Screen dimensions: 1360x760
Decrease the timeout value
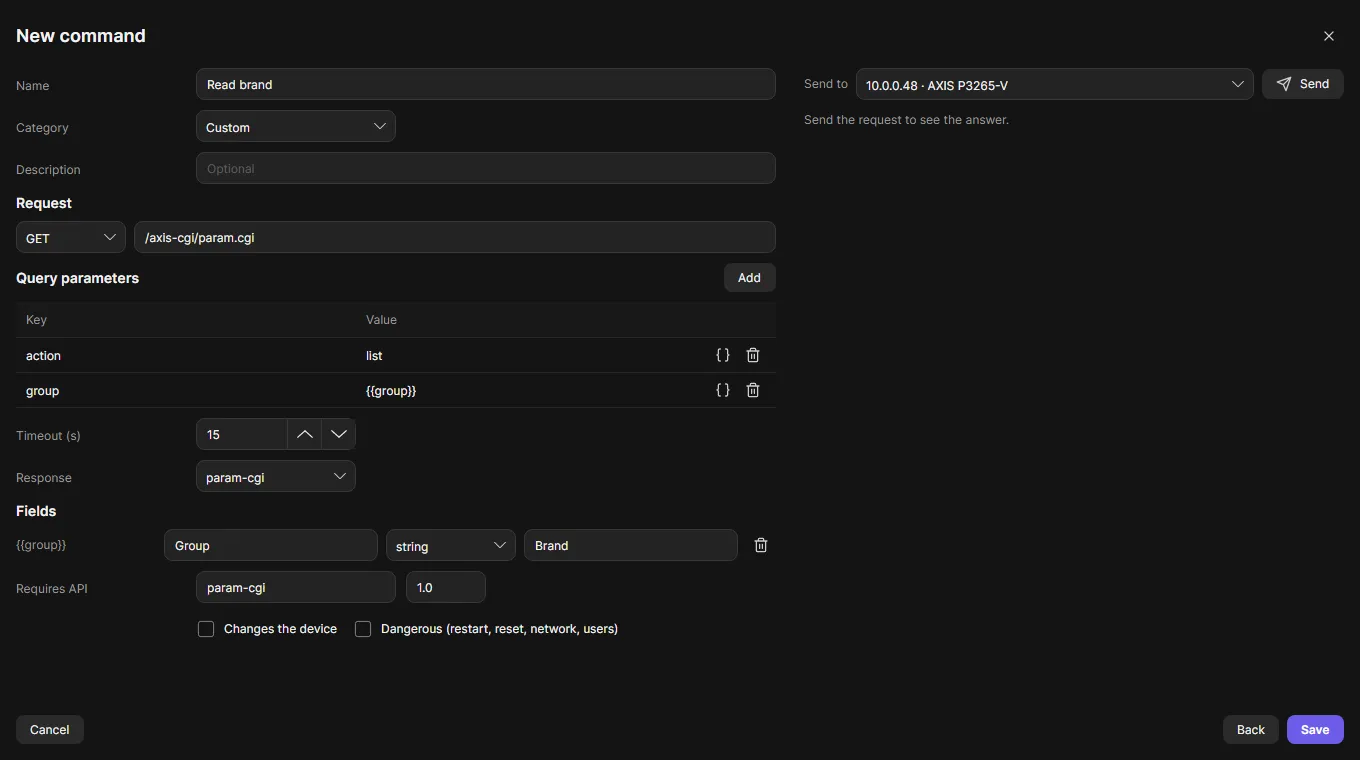[339, 434]
